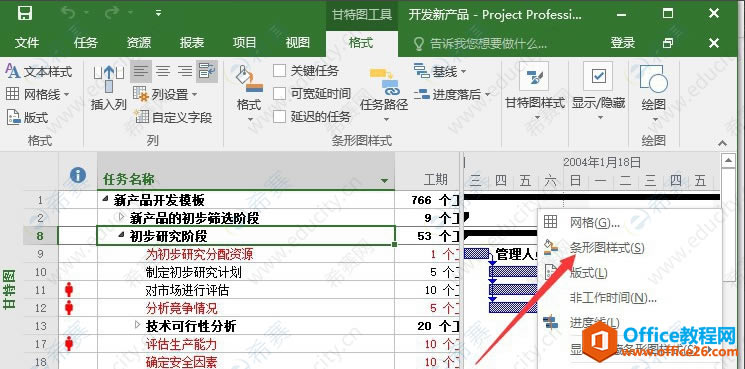Toggle wrap text icon
Screen dimensions: 745x369
(207, 72)
